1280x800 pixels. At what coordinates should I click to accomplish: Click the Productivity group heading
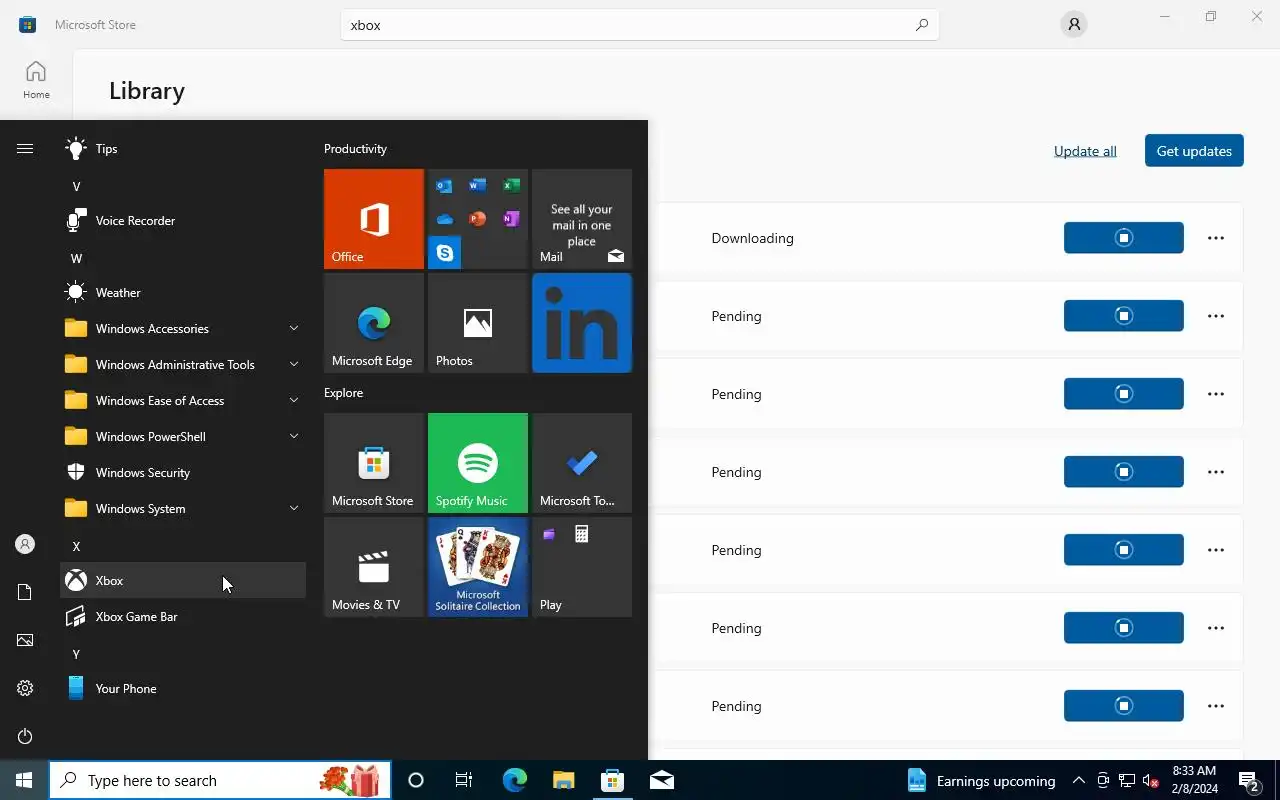[355, 149]
